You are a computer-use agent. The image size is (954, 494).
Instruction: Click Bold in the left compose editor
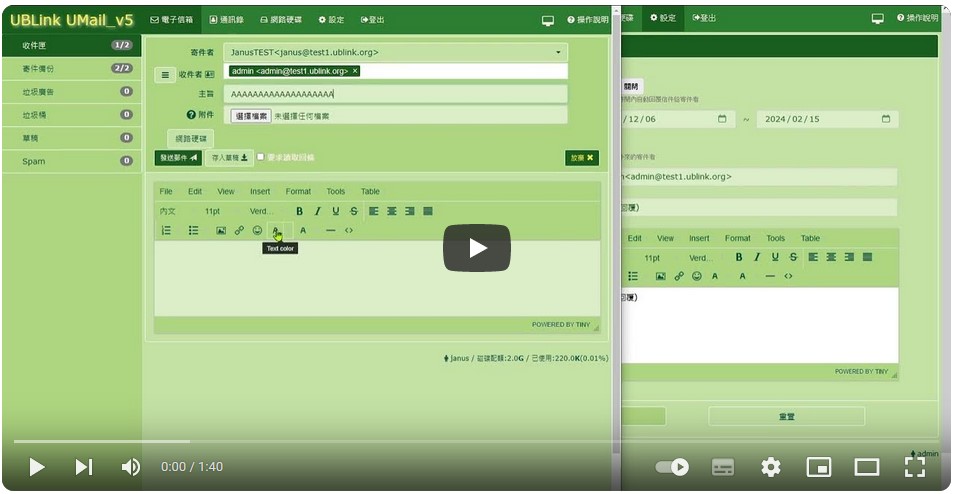coord(299,211)
